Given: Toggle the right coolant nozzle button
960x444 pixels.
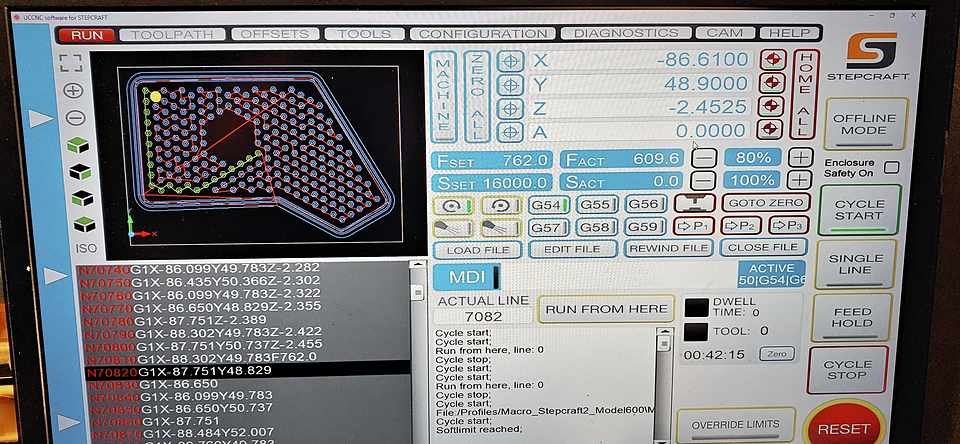Looking at the screenshot, I should 501,228.
